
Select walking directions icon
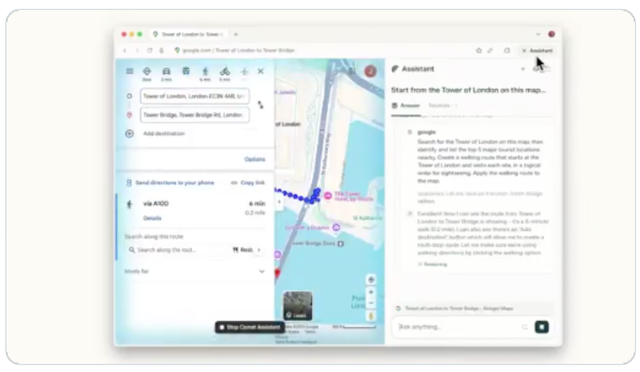pyautogui.click(x=205, y=71)
